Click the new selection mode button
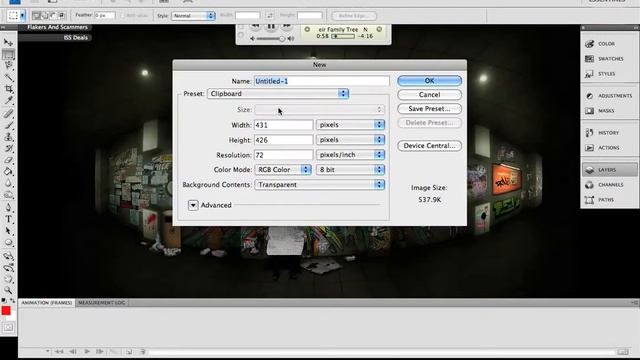 [x=36, y=16]
